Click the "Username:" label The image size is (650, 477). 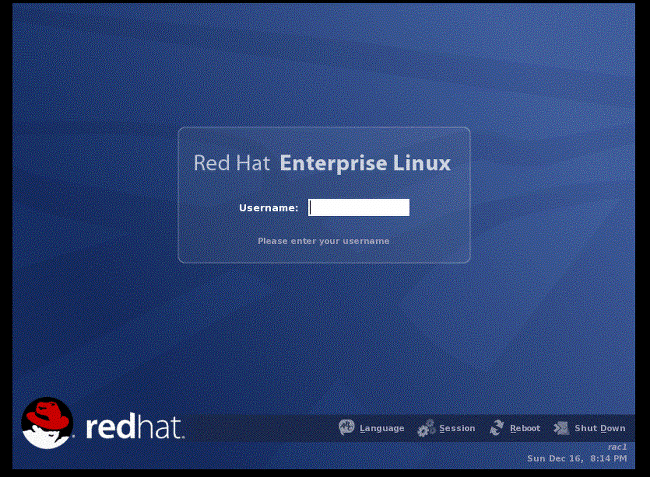point(269,208)
